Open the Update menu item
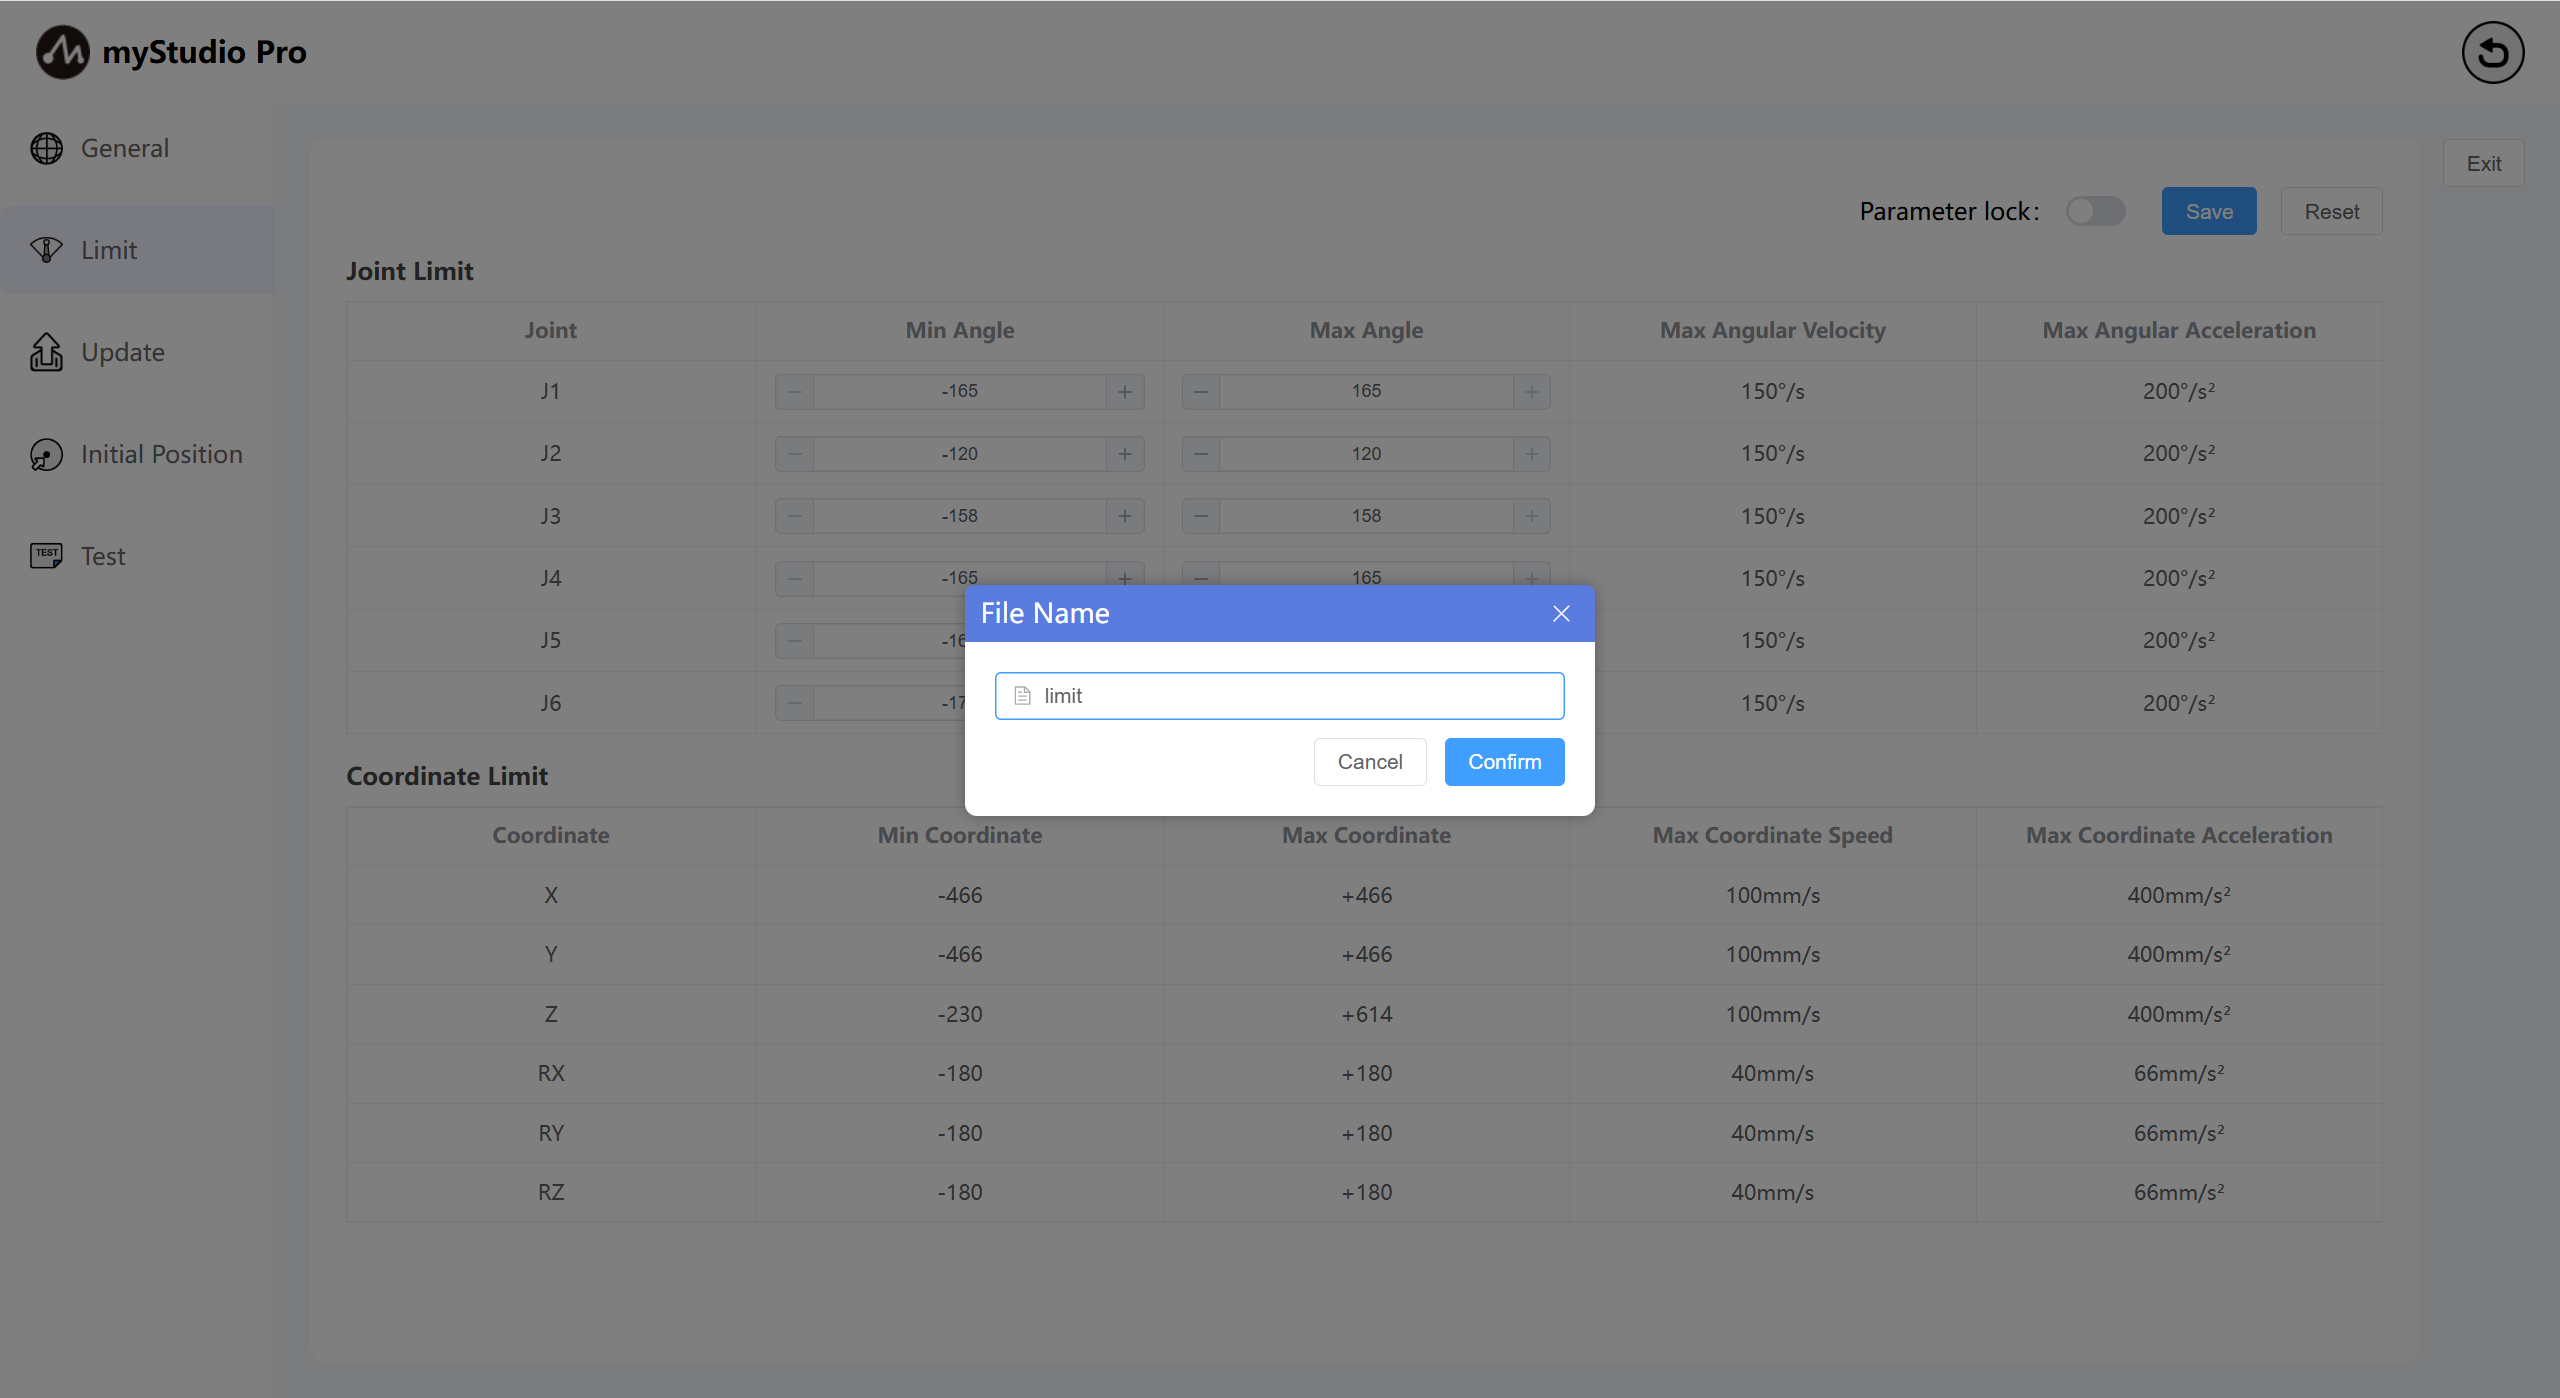Viewport: 2560px width, 1398px height. tap(122, 352)
